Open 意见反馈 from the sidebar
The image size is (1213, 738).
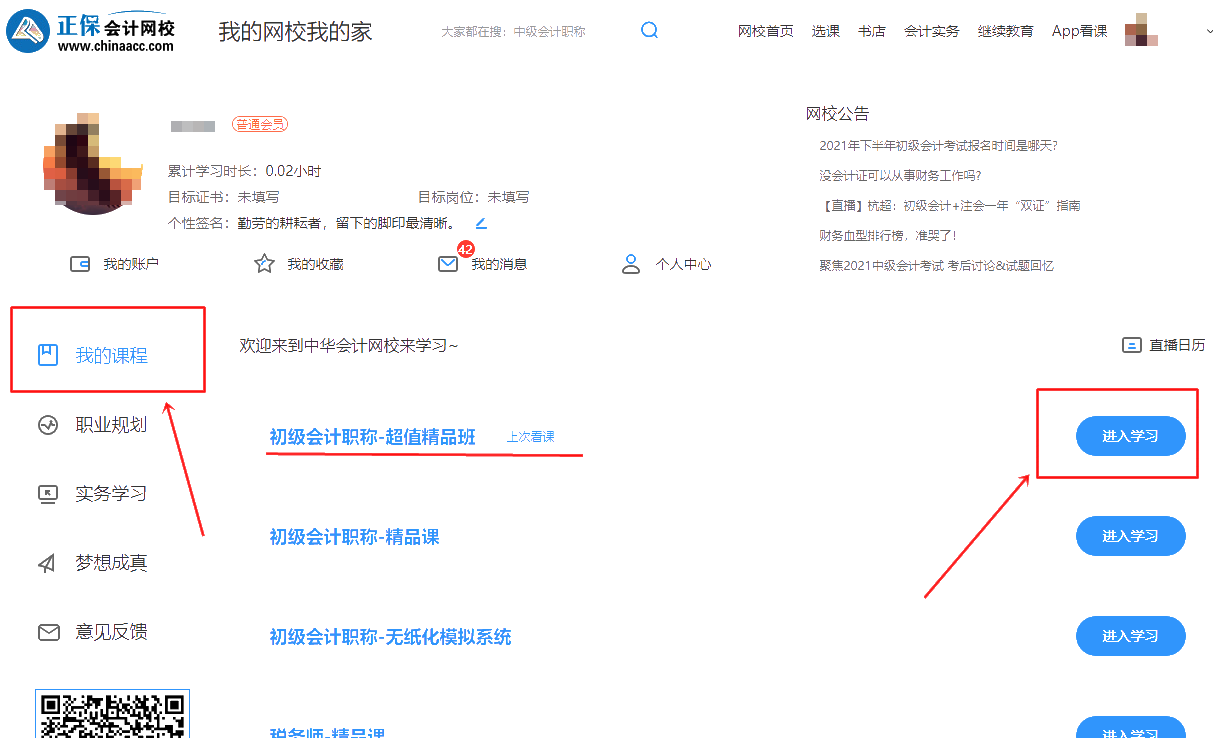pos(111,632)
